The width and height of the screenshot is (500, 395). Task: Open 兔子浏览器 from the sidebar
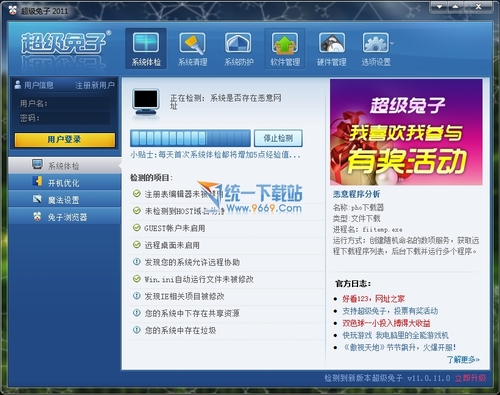(x=65, y=217)
